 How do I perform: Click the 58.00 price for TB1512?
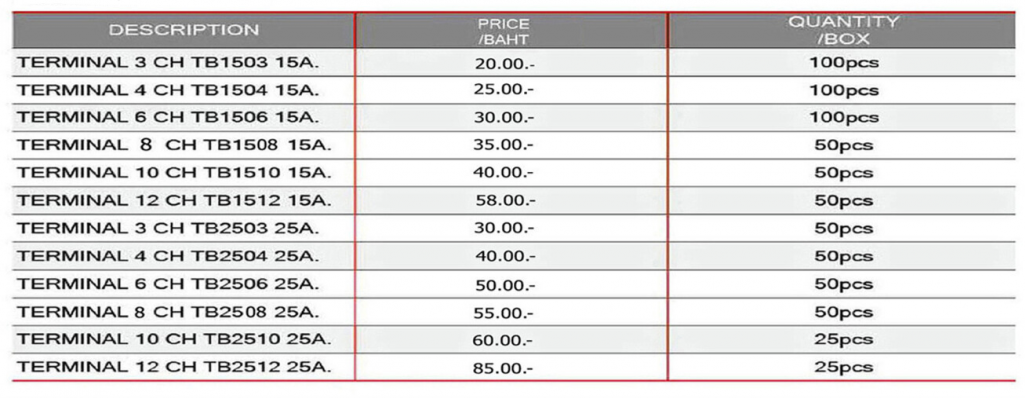[505, 201]
